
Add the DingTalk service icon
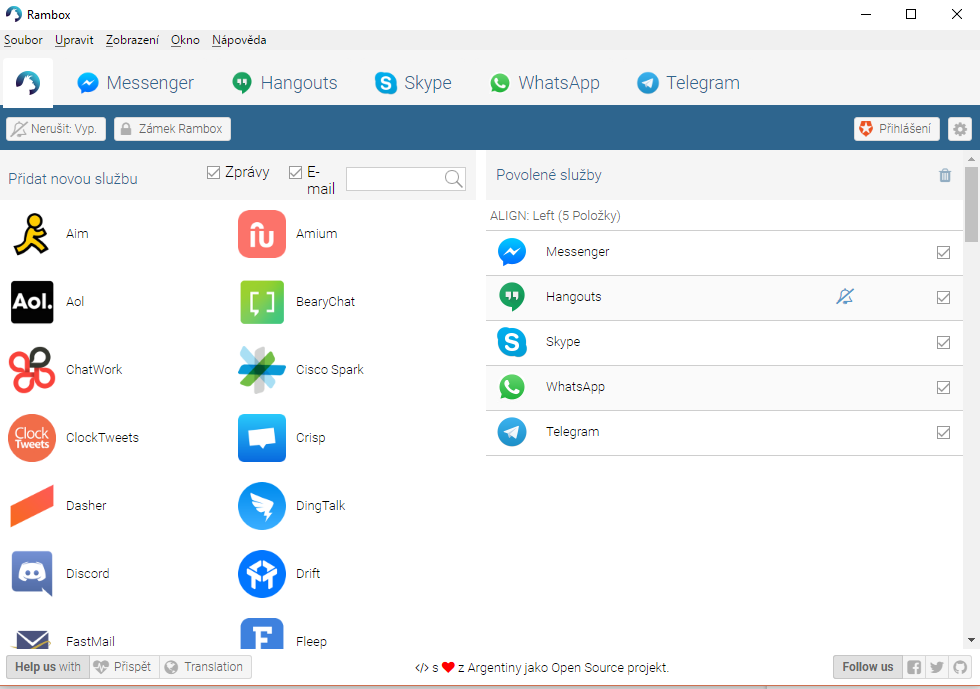tap(262, 506)
